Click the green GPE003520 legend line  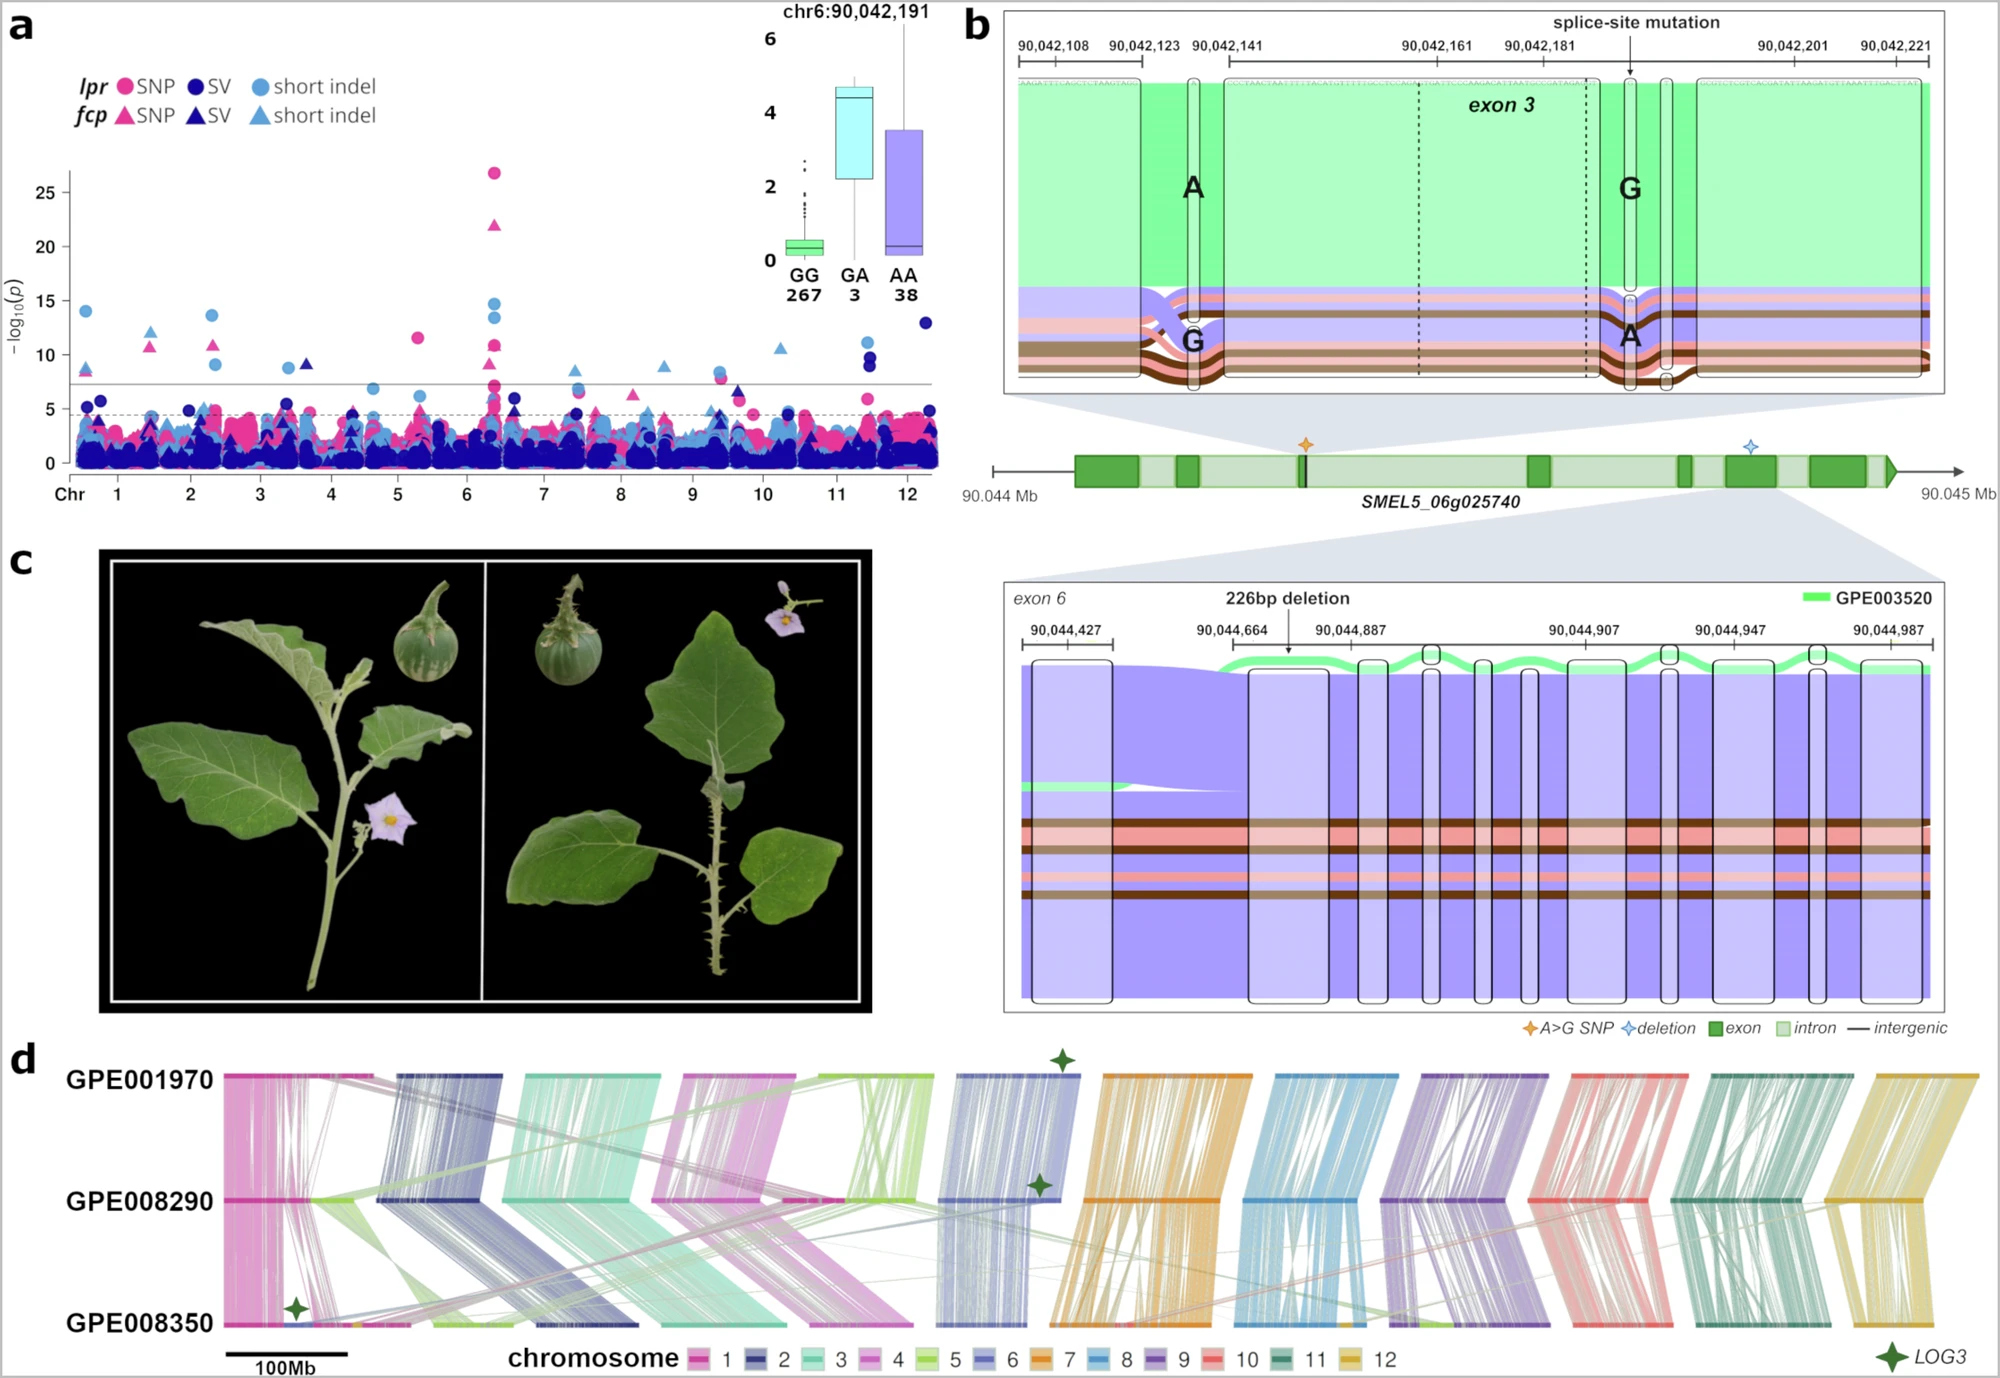tap(1816, 598)
